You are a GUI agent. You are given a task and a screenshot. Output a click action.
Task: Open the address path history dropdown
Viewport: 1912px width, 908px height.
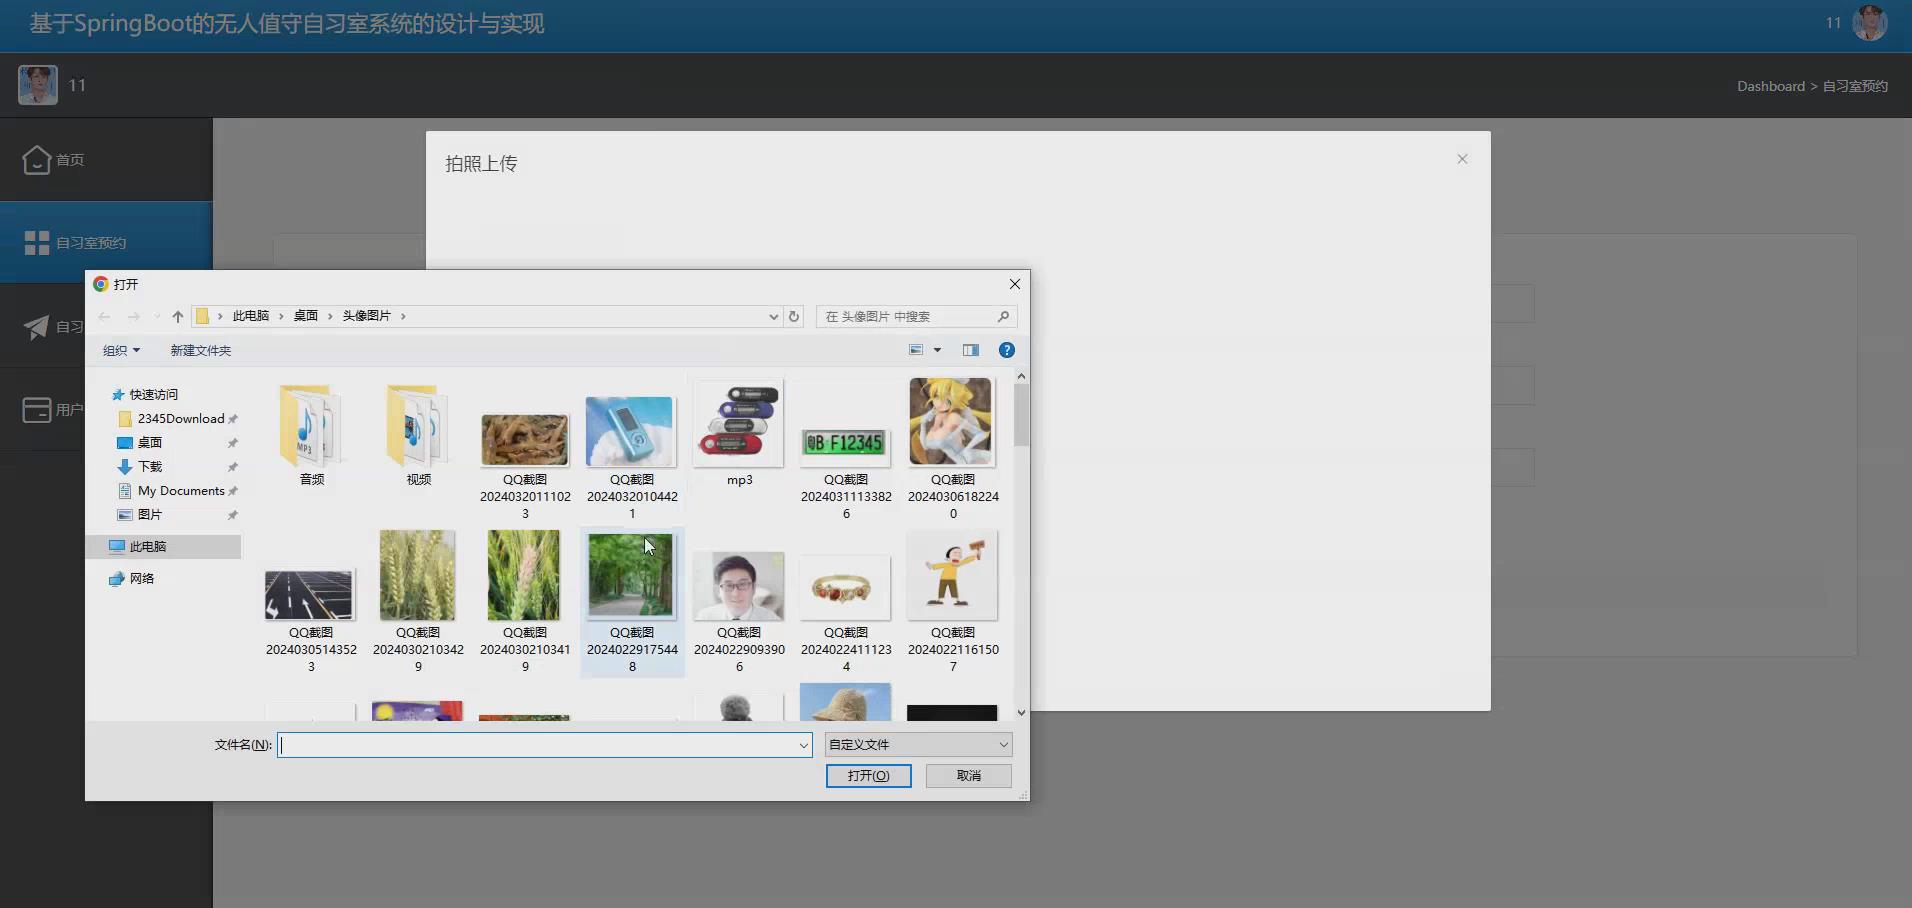(x=773, y=317)
